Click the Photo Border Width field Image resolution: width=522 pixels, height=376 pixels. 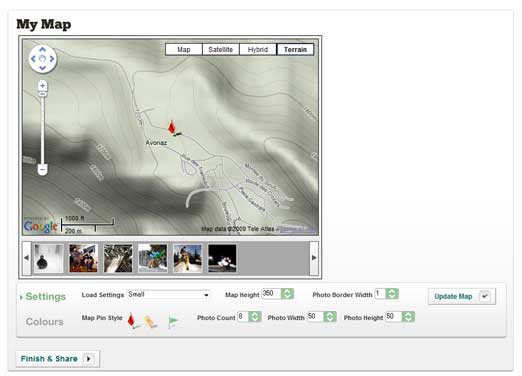(x=380, y=294)
